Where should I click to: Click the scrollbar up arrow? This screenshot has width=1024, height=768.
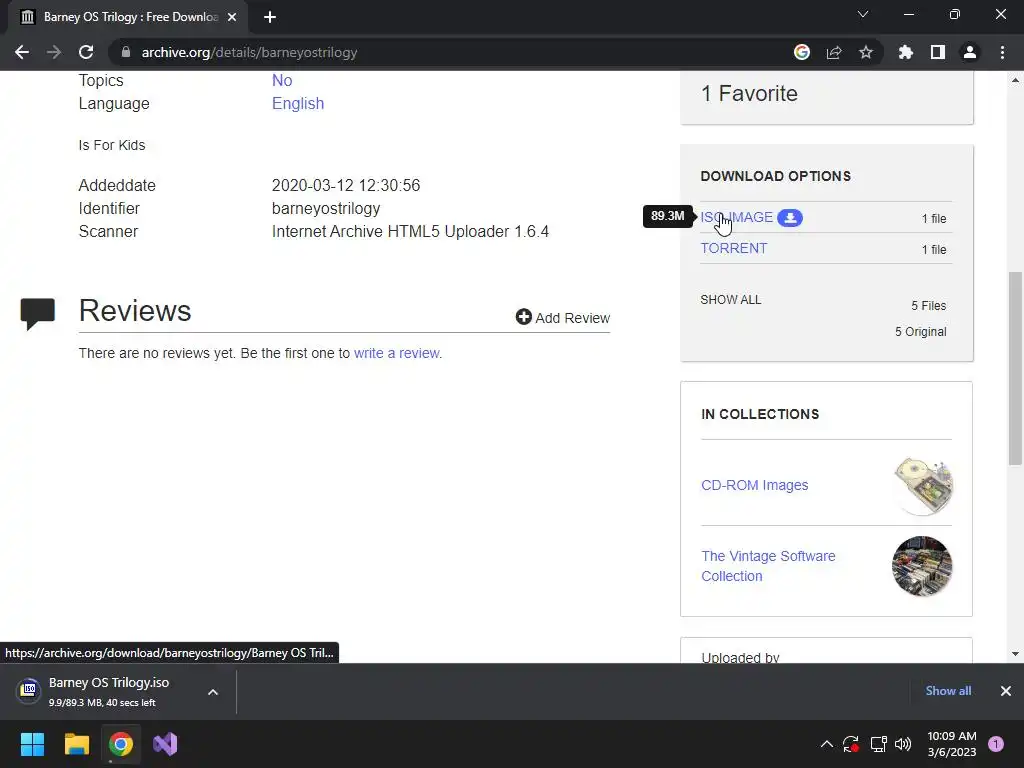click(1015, 80)
